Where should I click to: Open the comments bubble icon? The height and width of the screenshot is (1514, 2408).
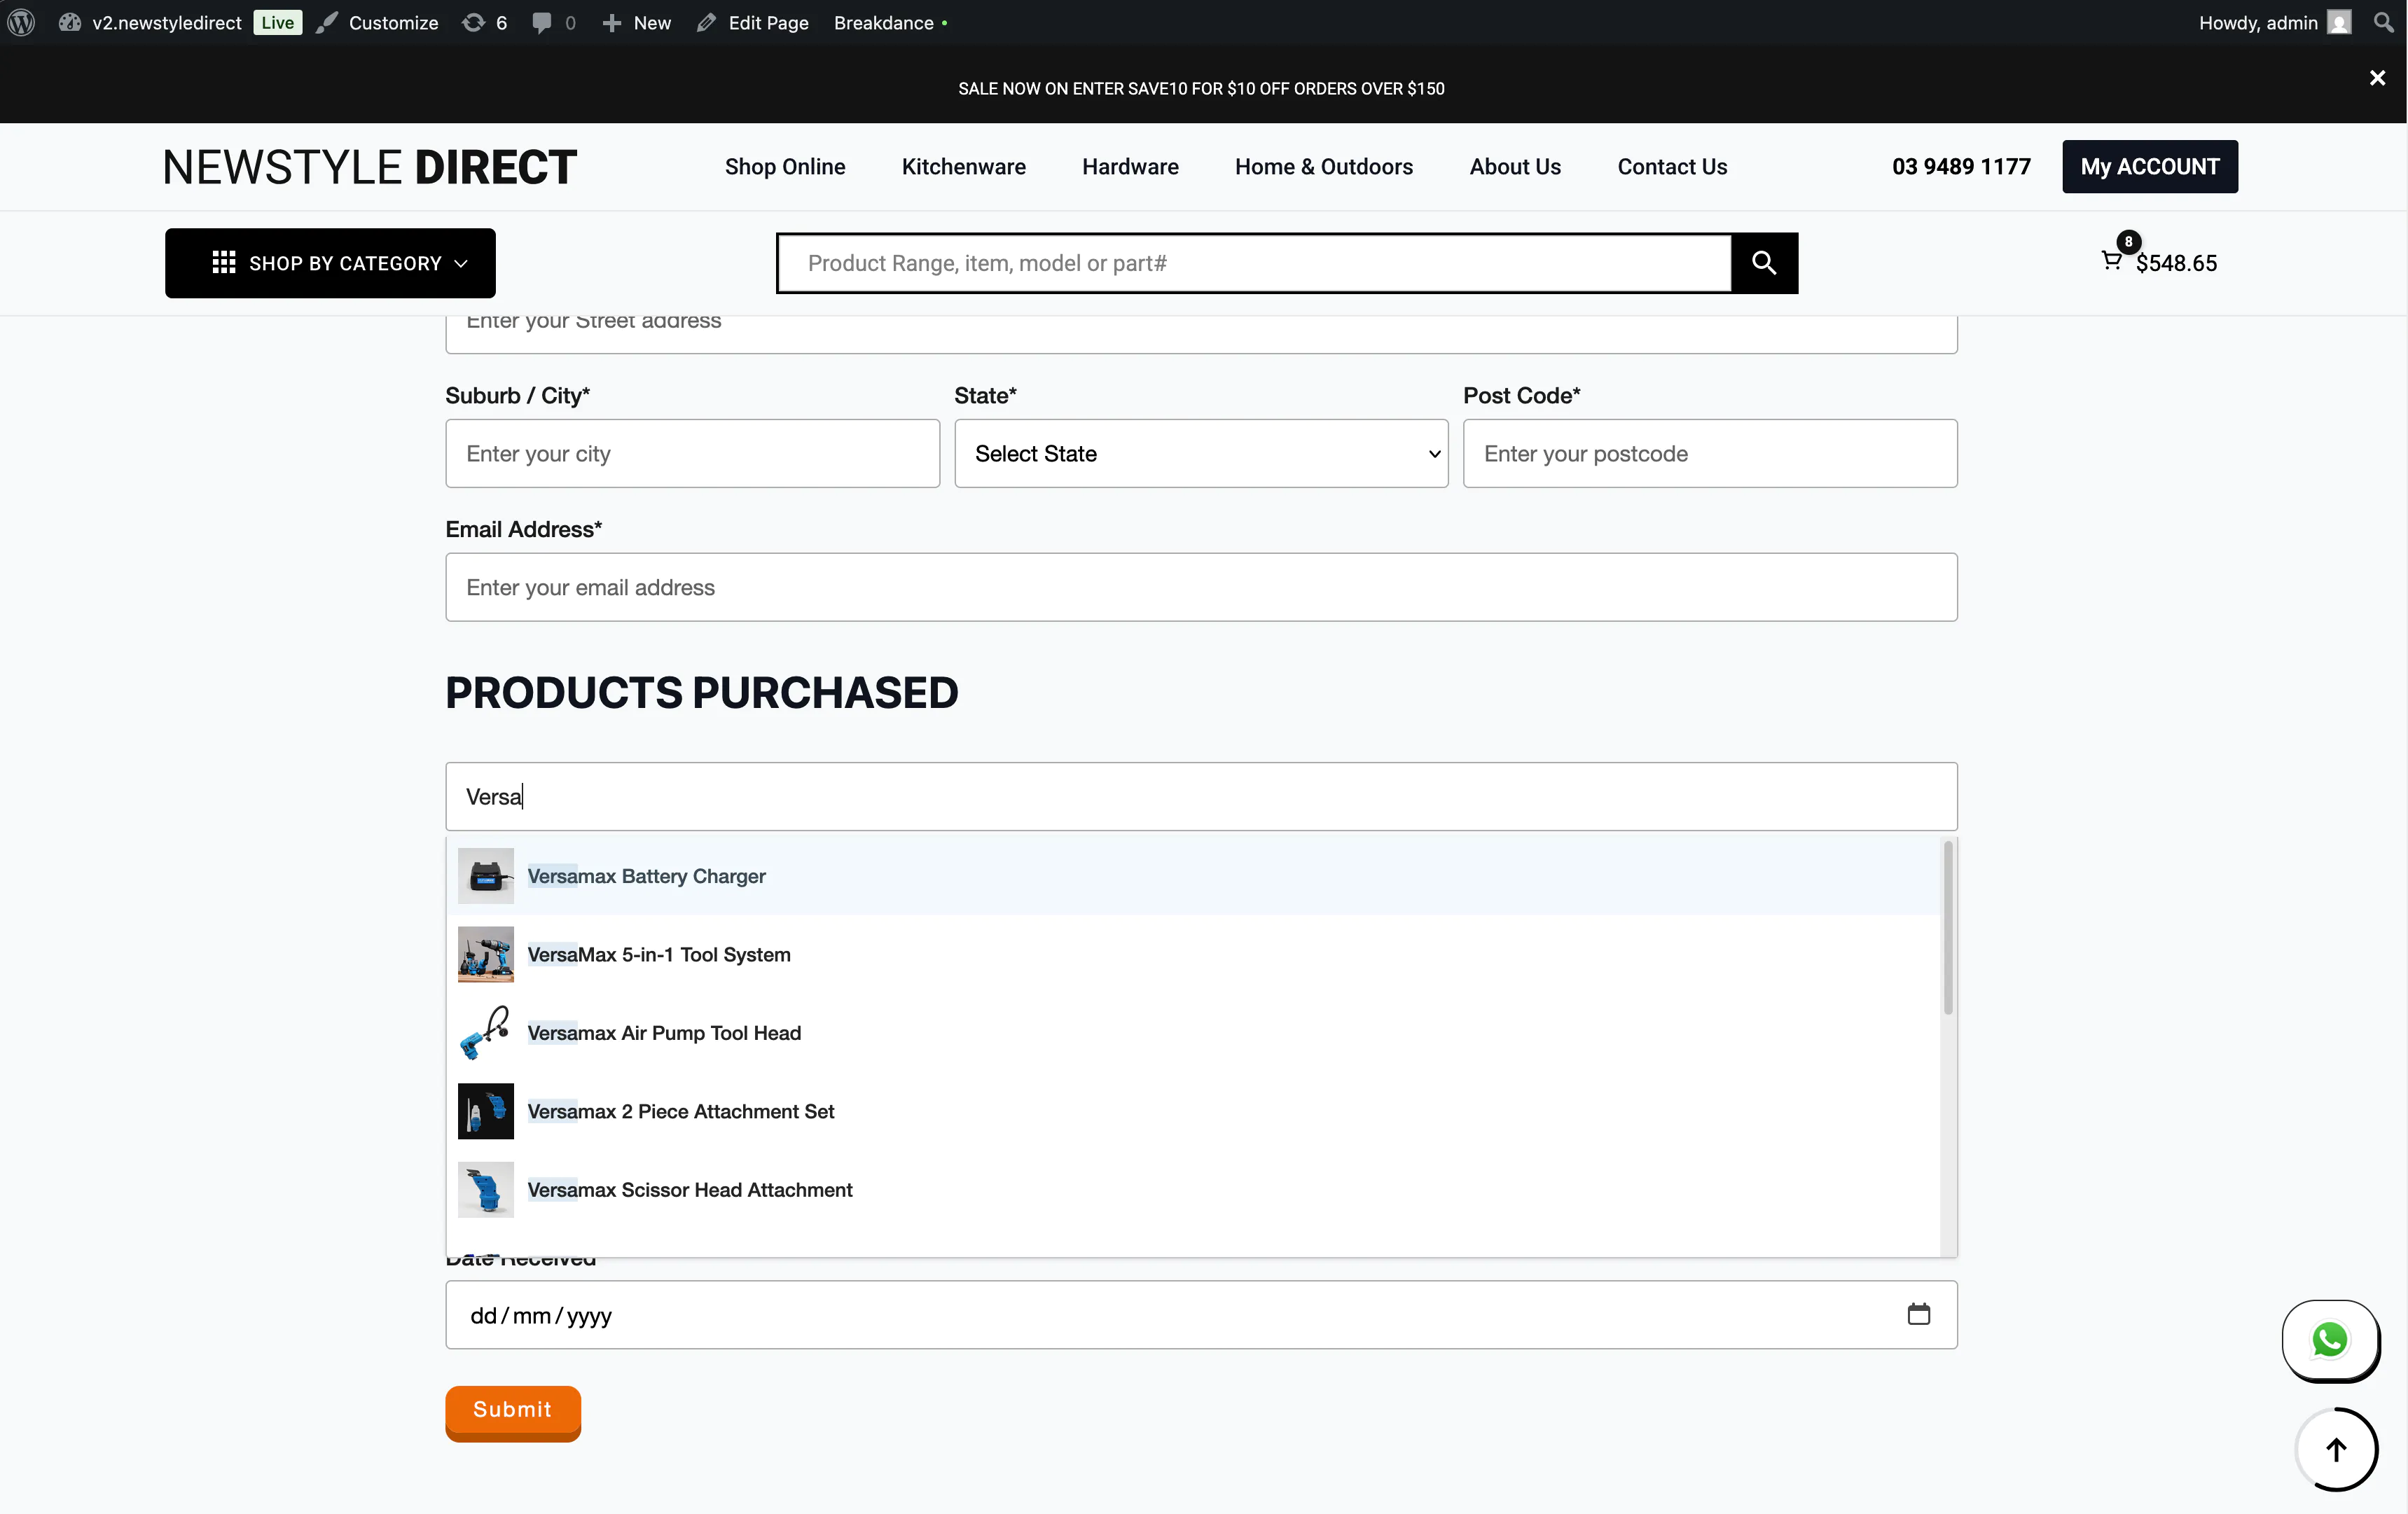pos(542,22)
